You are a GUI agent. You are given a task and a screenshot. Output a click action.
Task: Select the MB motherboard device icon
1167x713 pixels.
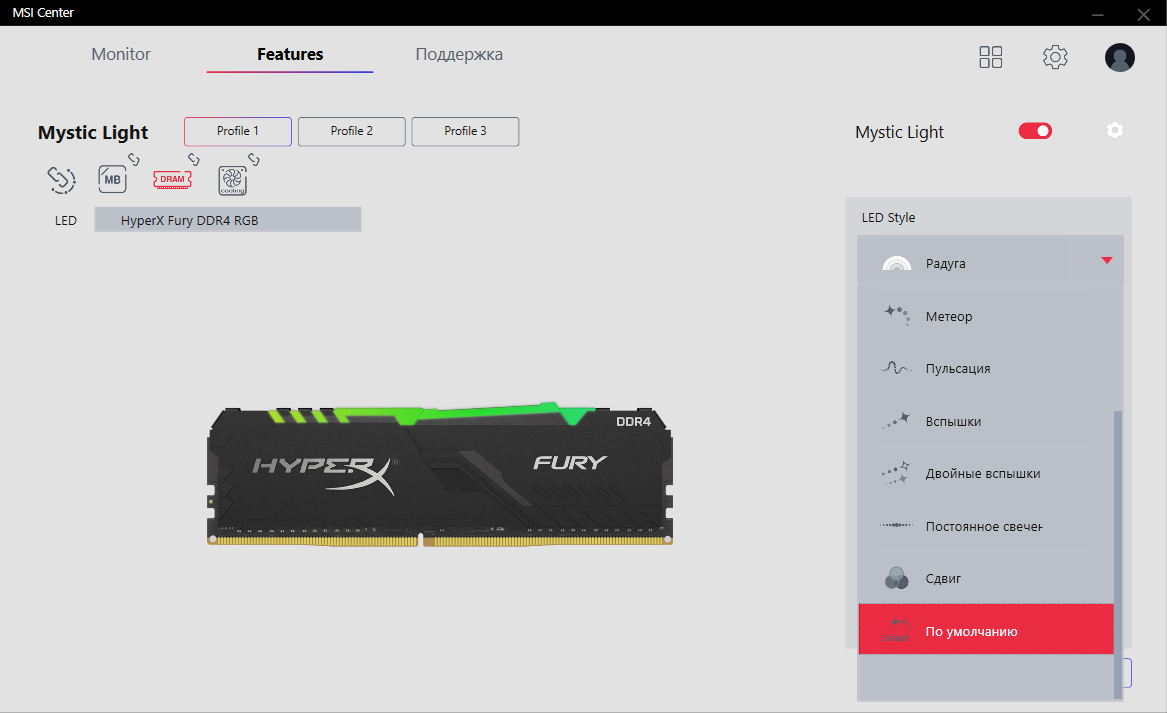pos(112,179)
